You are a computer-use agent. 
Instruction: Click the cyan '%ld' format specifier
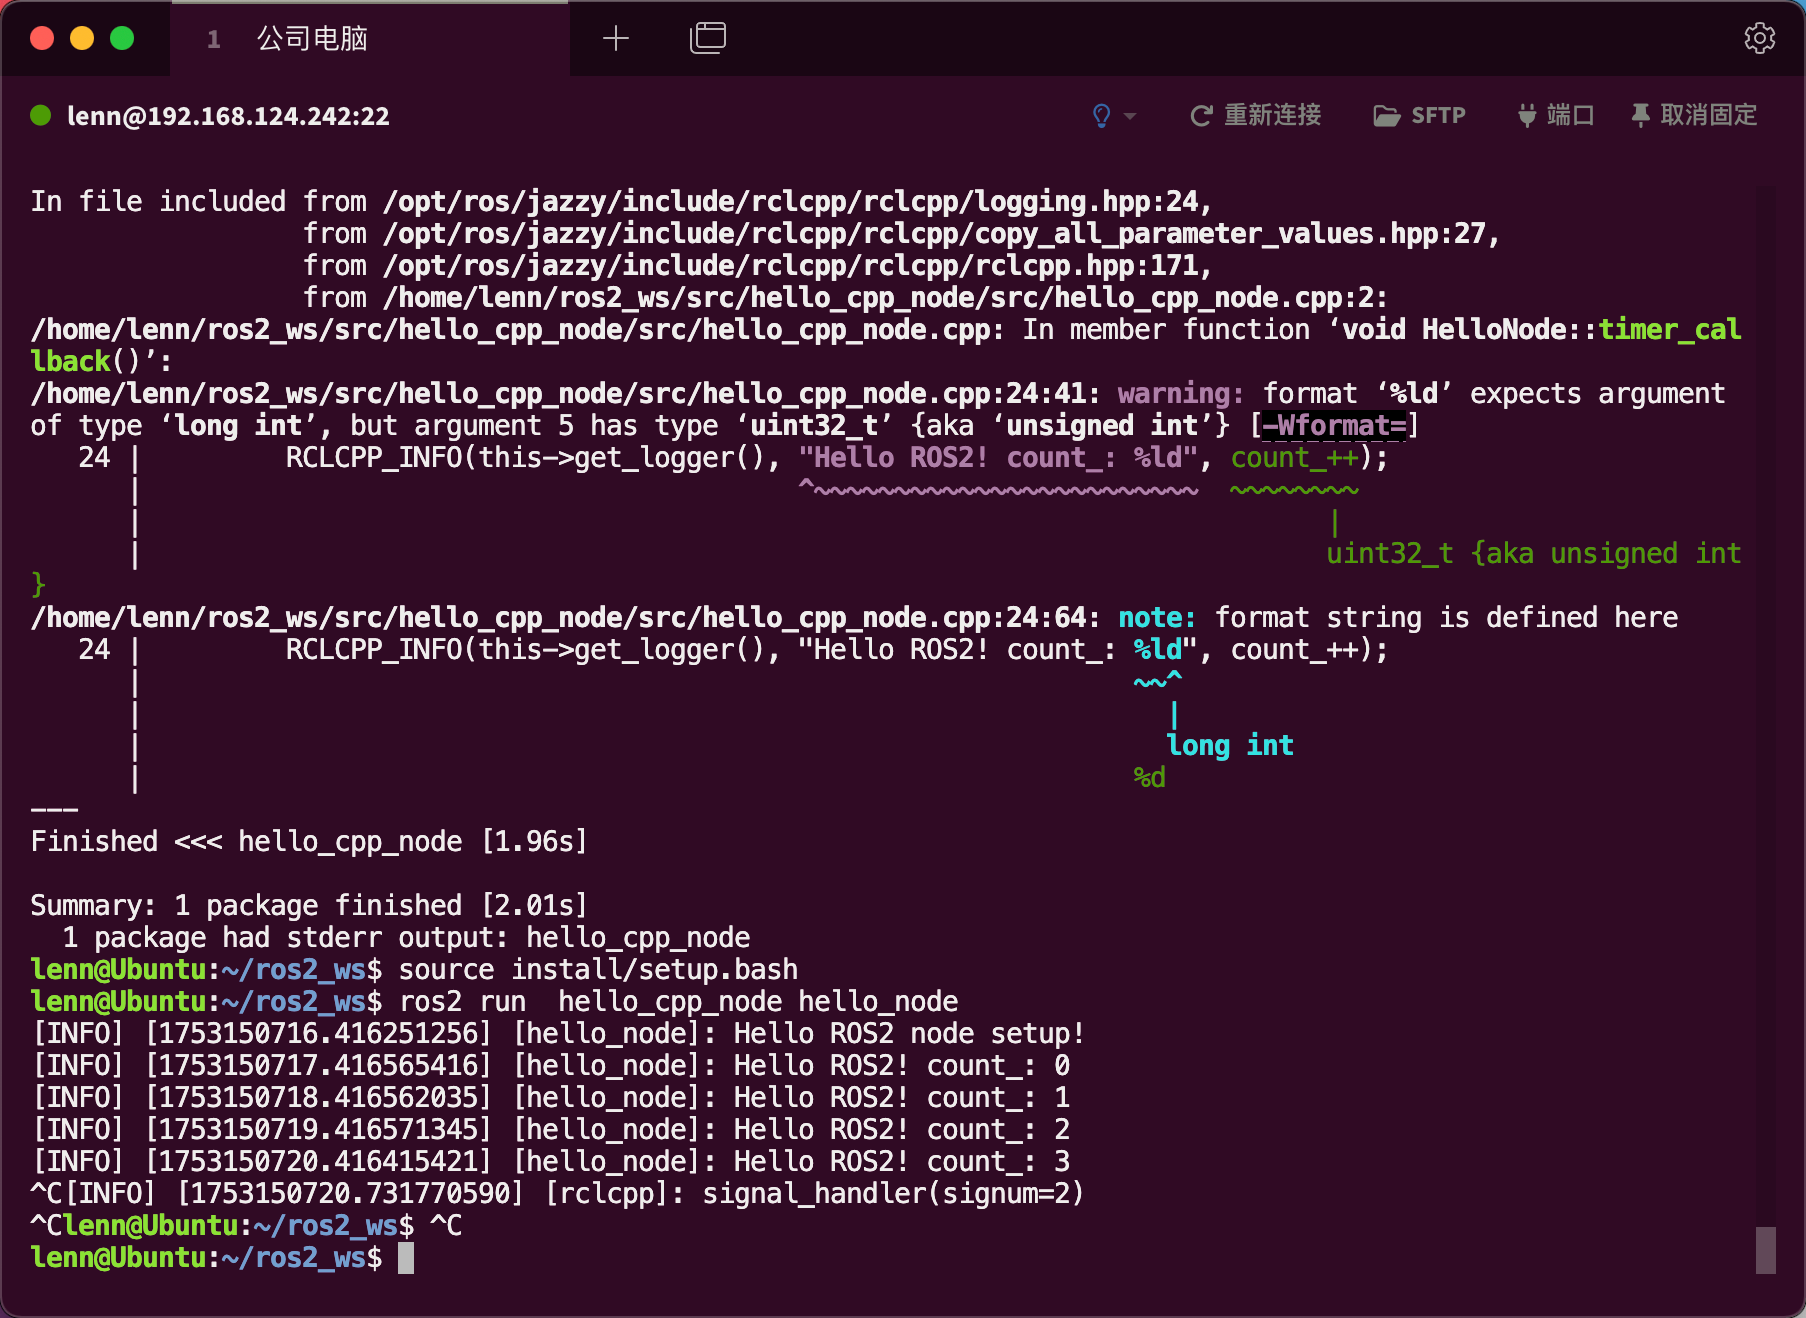tap(1158, 650)
